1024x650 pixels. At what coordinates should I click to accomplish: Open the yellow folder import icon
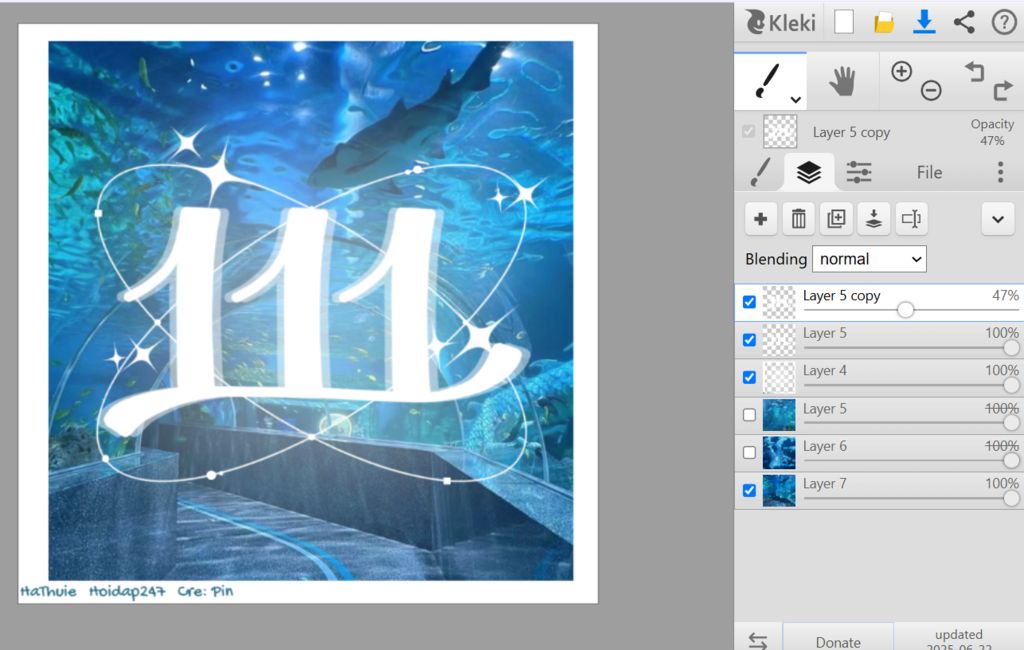point(884,23)
